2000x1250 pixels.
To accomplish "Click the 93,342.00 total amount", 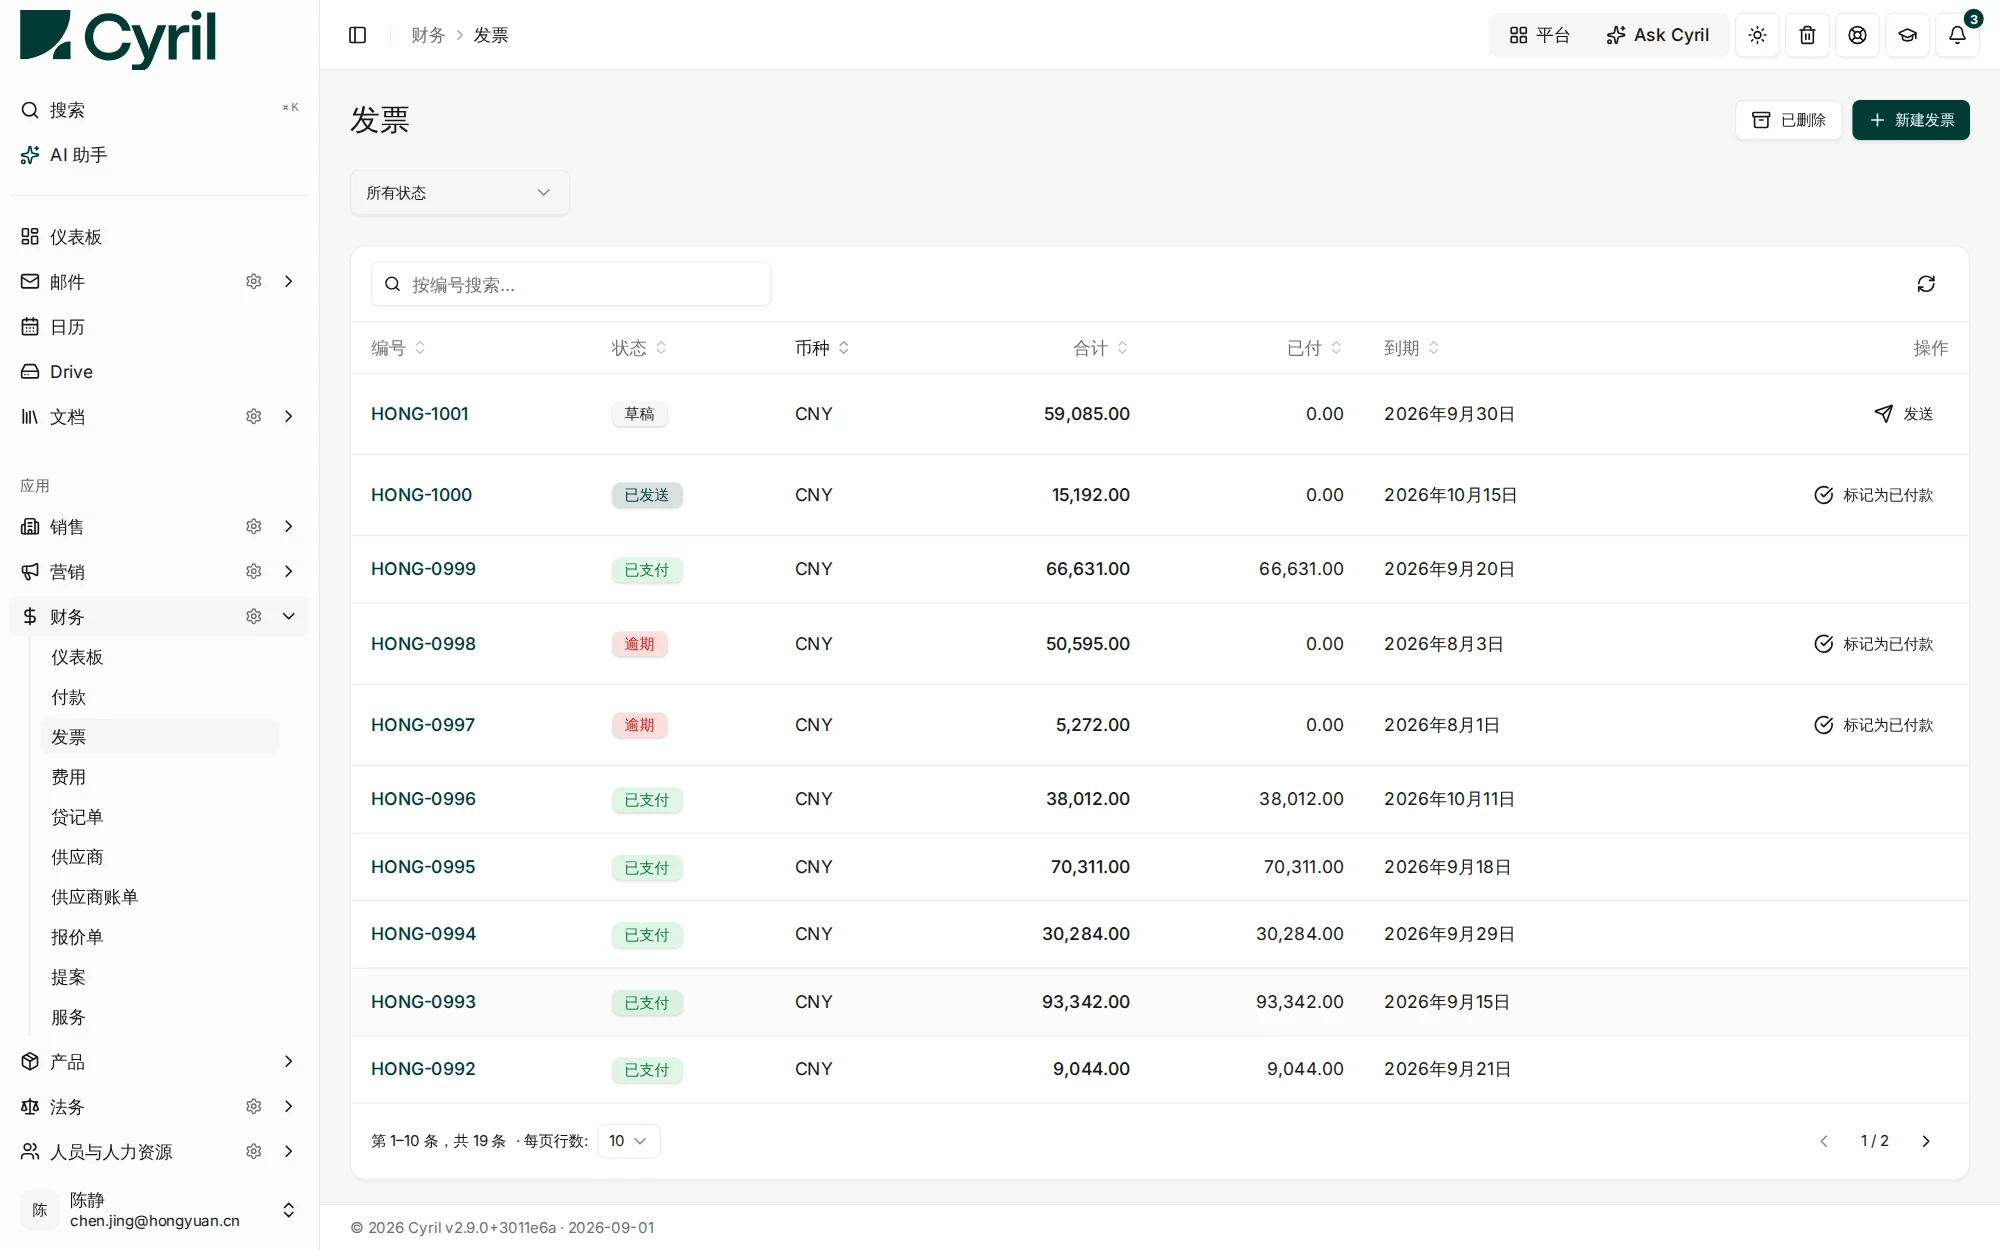I will (x=1085, y=1002).
